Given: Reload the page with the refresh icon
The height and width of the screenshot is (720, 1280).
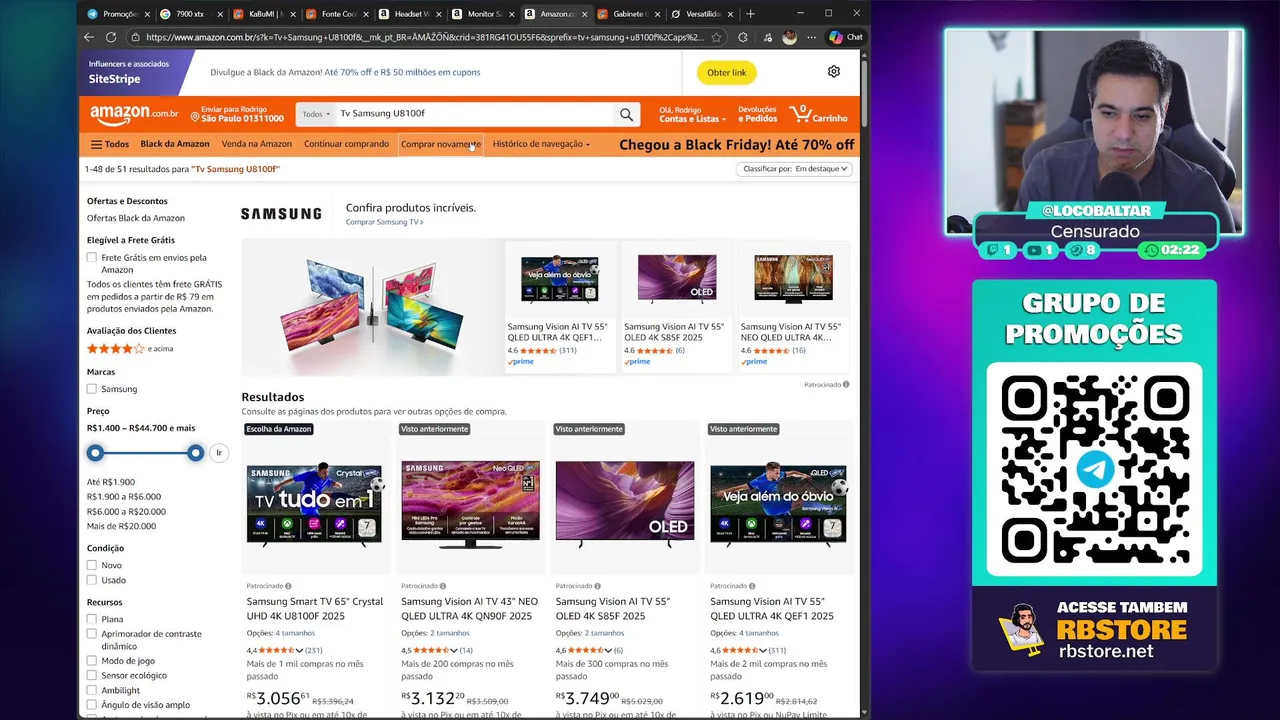Looking at the screenshot, I should pos(111,37).
